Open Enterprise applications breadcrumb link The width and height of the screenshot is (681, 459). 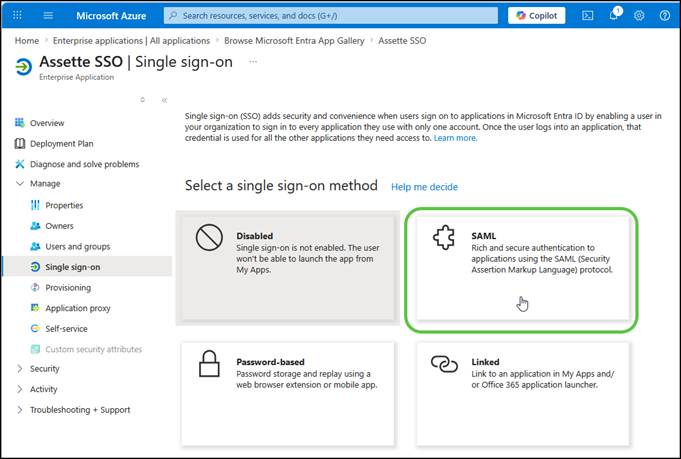coord(131,41)
